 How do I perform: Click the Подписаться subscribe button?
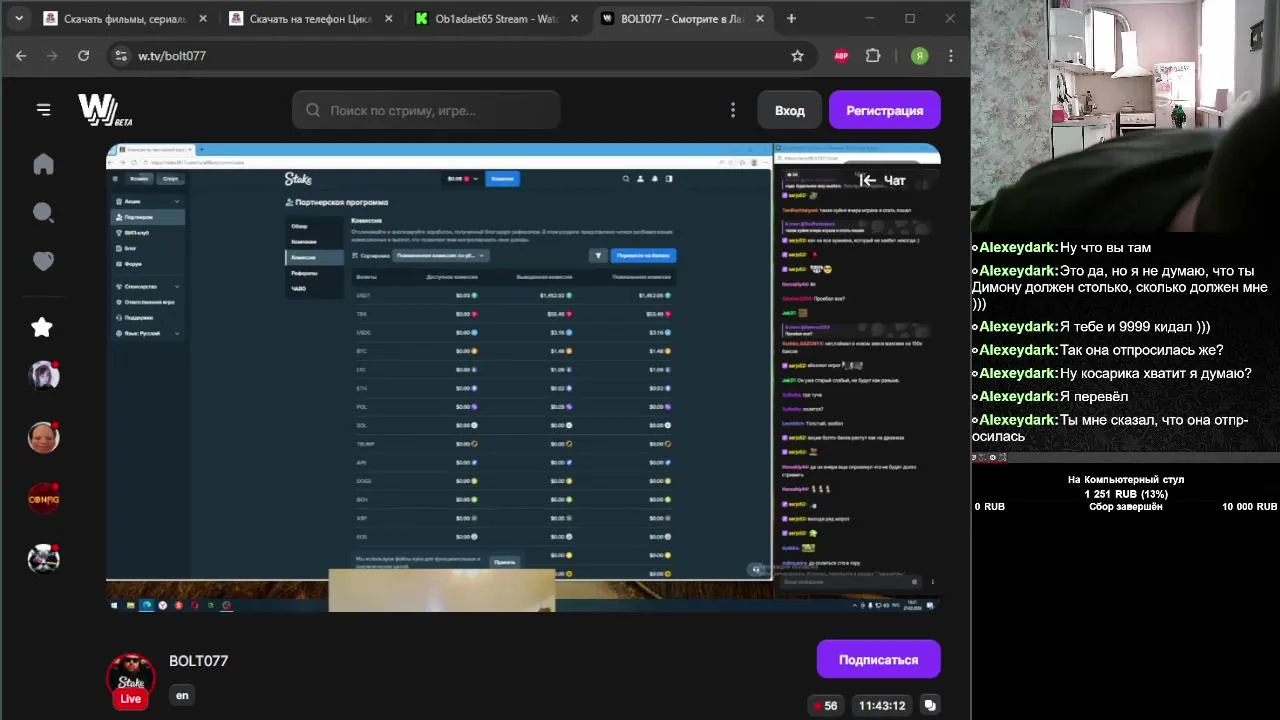pos(878,660)
